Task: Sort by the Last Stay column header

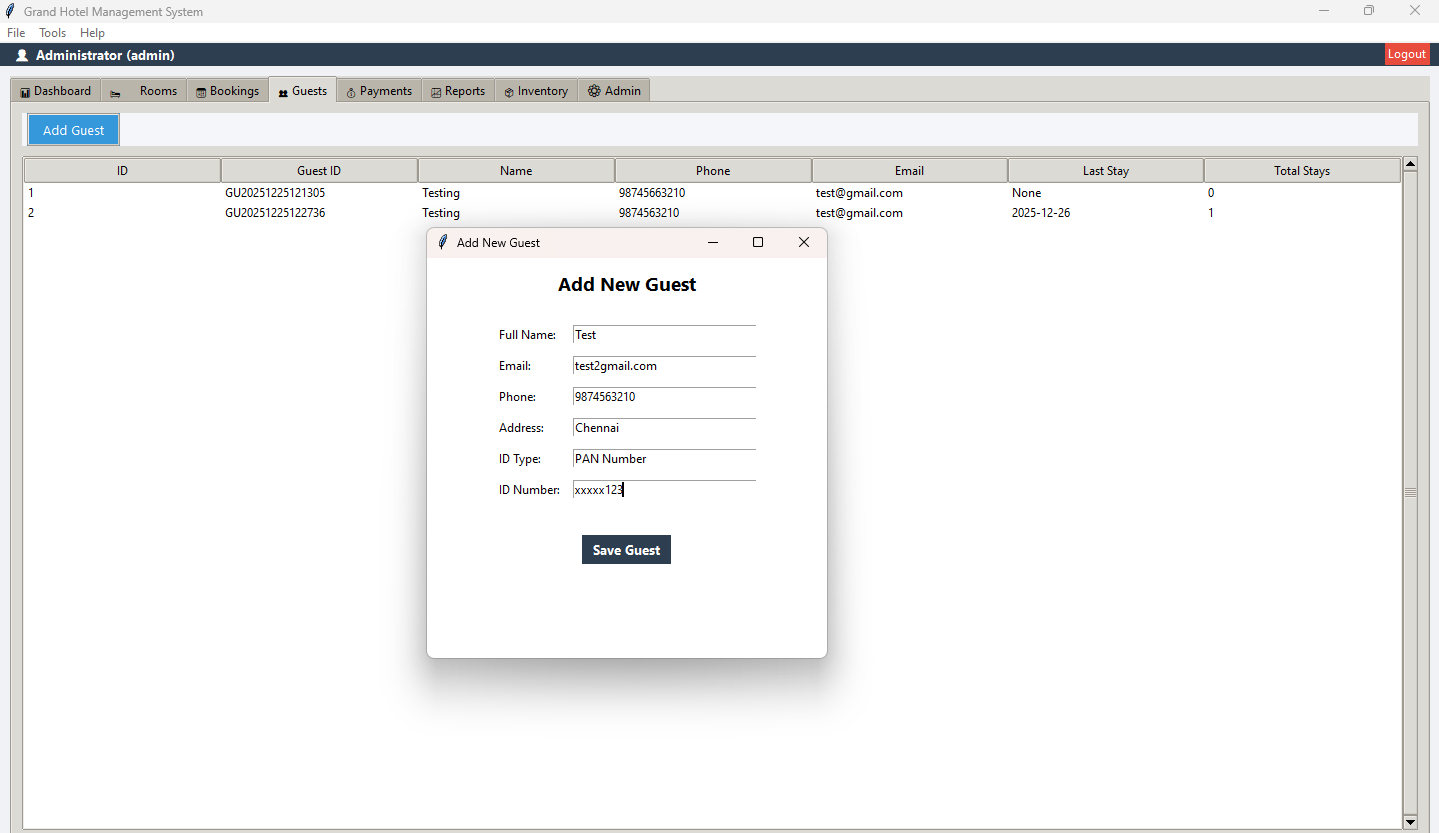Action: 1105,171
